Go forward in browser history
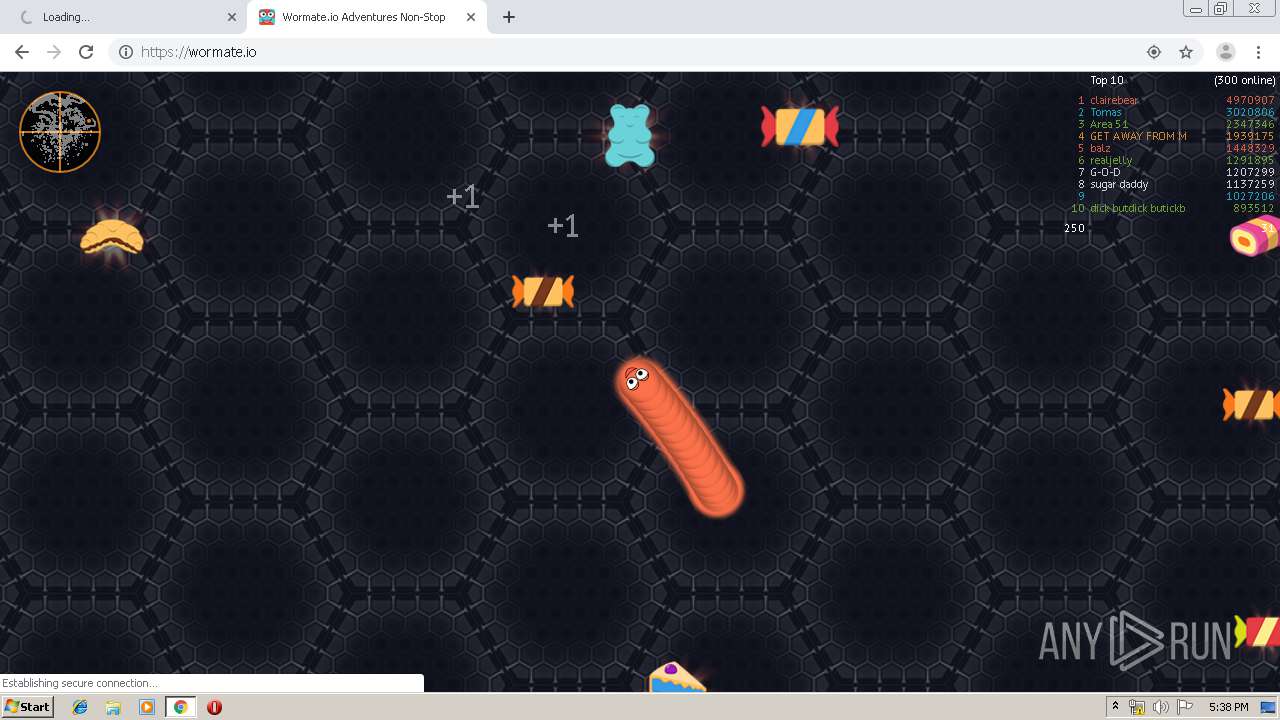 (54, 52)
